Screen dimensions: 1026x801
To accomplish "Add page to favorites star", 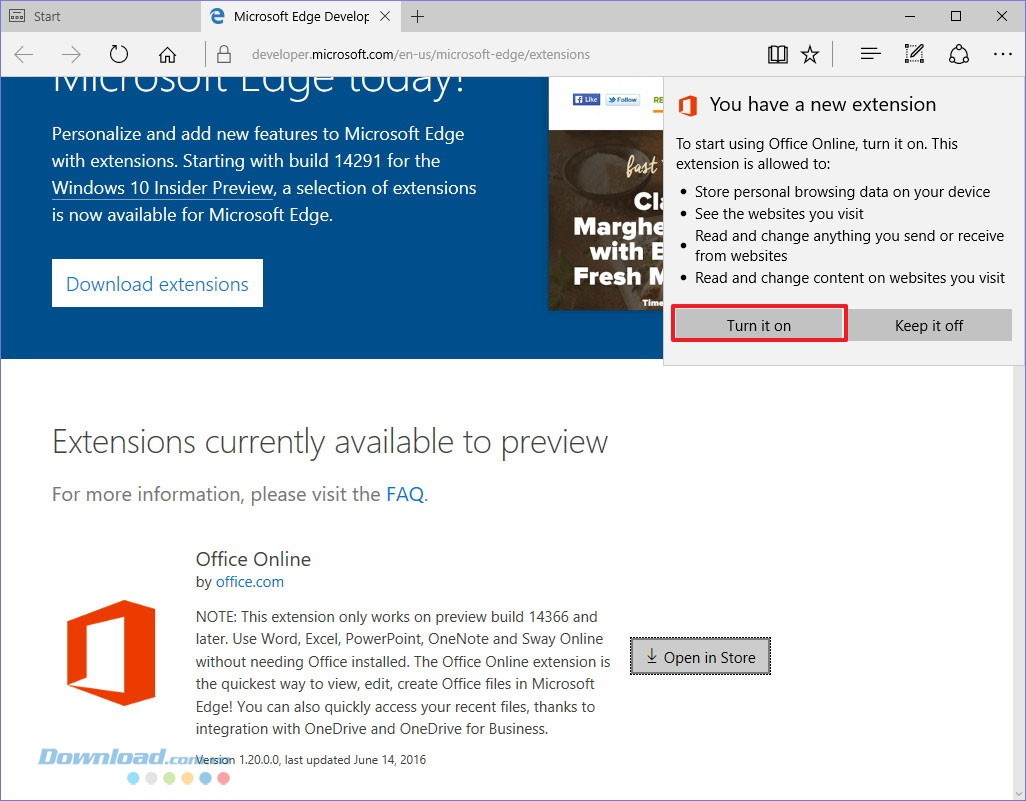I will pyautogui.click(x=810, y=55).
